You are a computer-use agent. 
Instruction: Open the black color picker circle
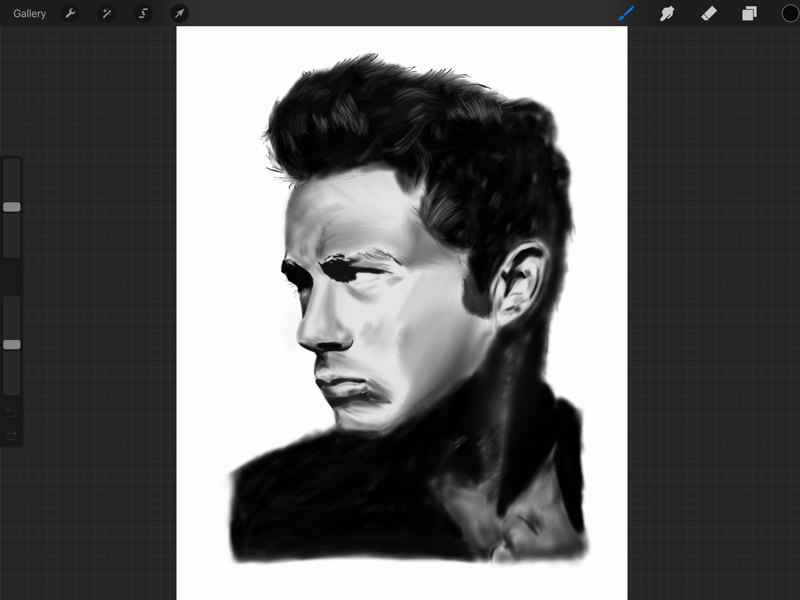789,14
